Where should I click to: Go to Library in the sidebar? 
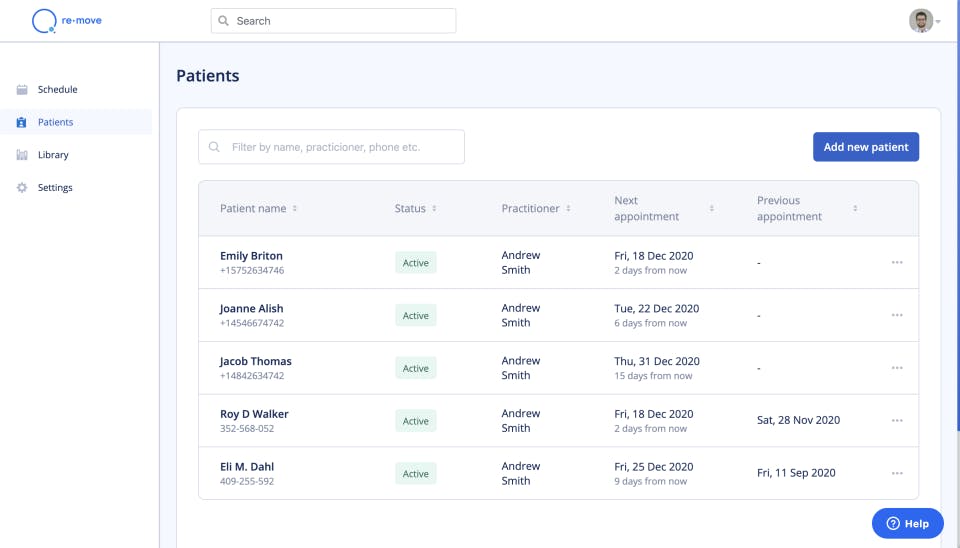coord(53,155)
